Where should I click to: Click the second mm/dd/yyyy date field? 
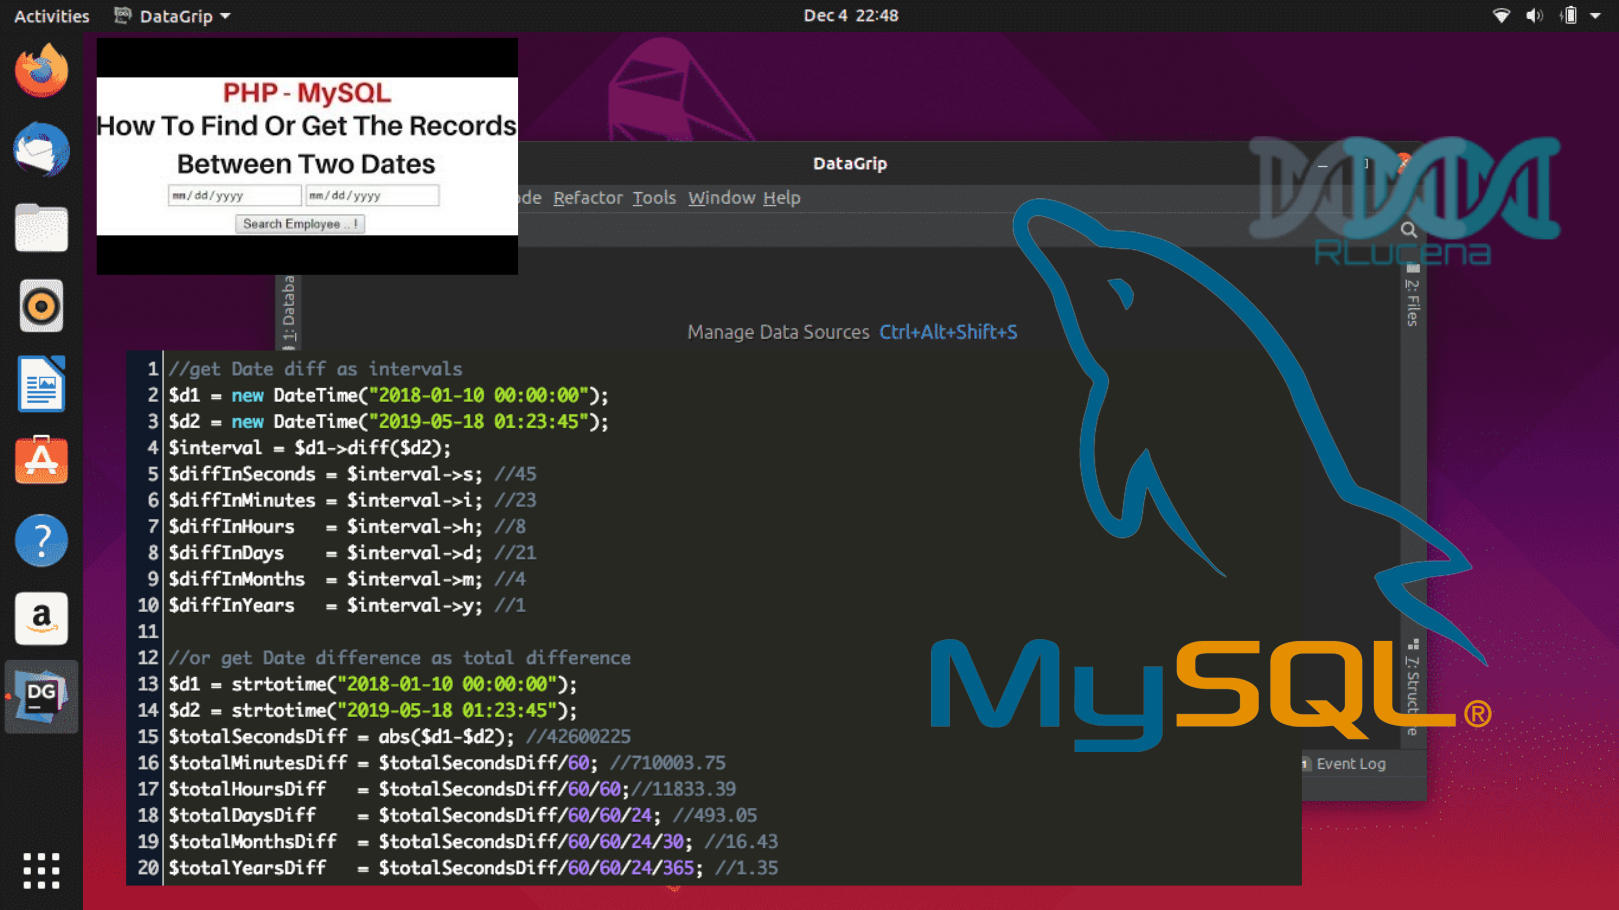tap(372, 196)
